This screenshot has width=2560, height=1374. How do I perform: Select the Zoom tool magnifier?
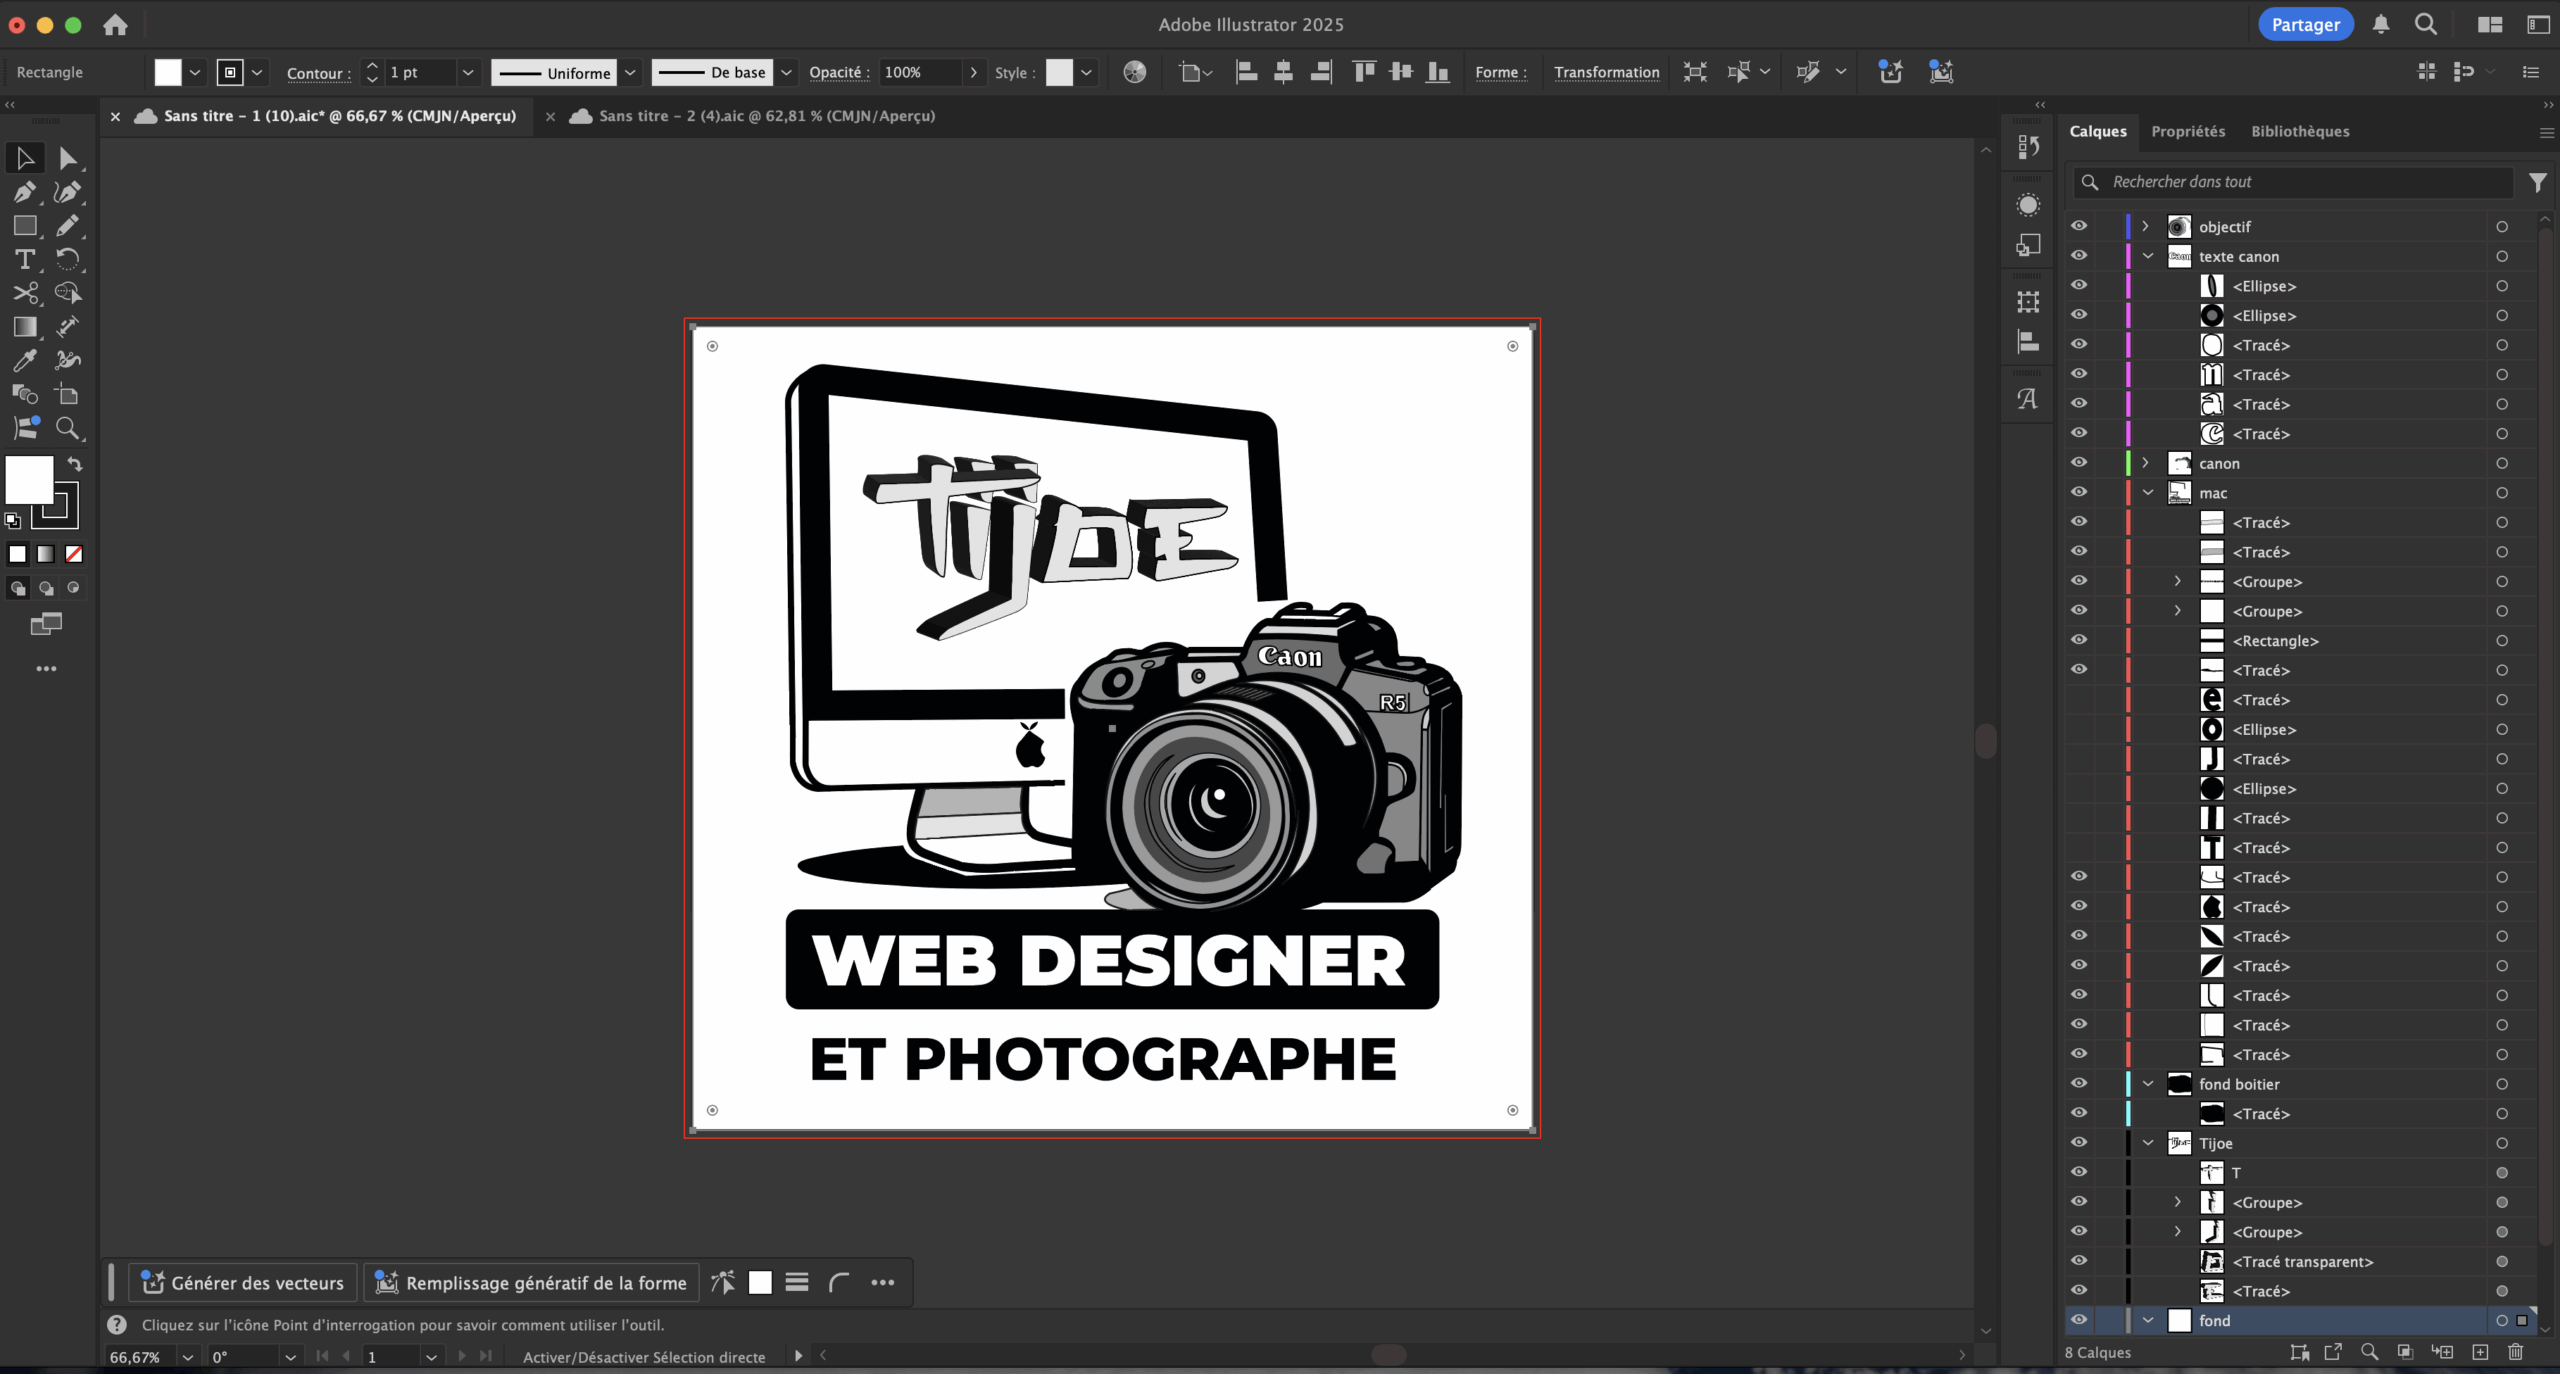click(x=68, y=429)
